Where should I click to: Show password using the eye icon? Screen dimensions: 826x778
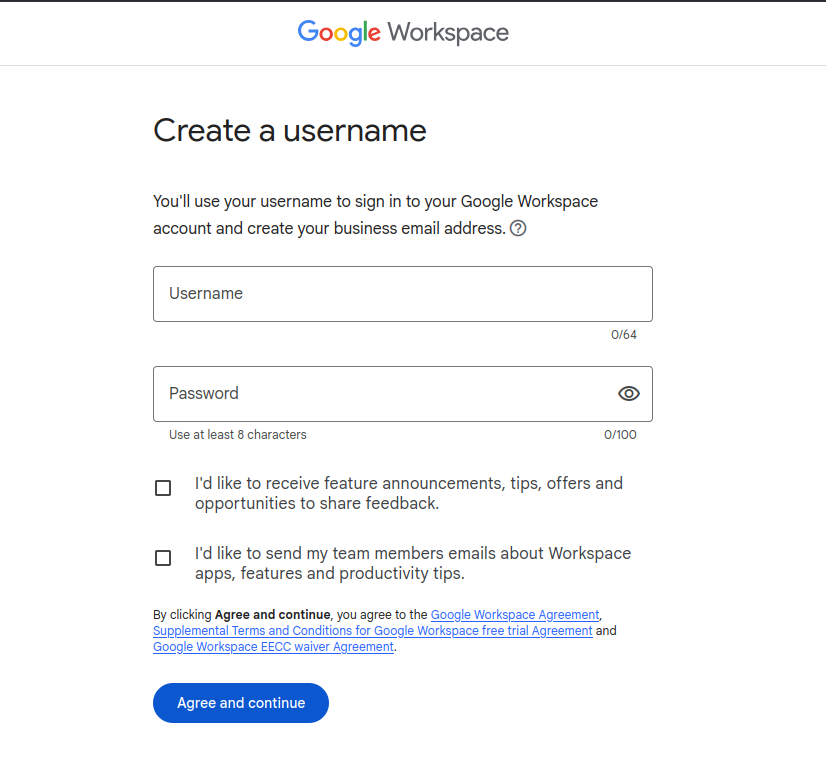pyautogui.click(x=628, y=393)
